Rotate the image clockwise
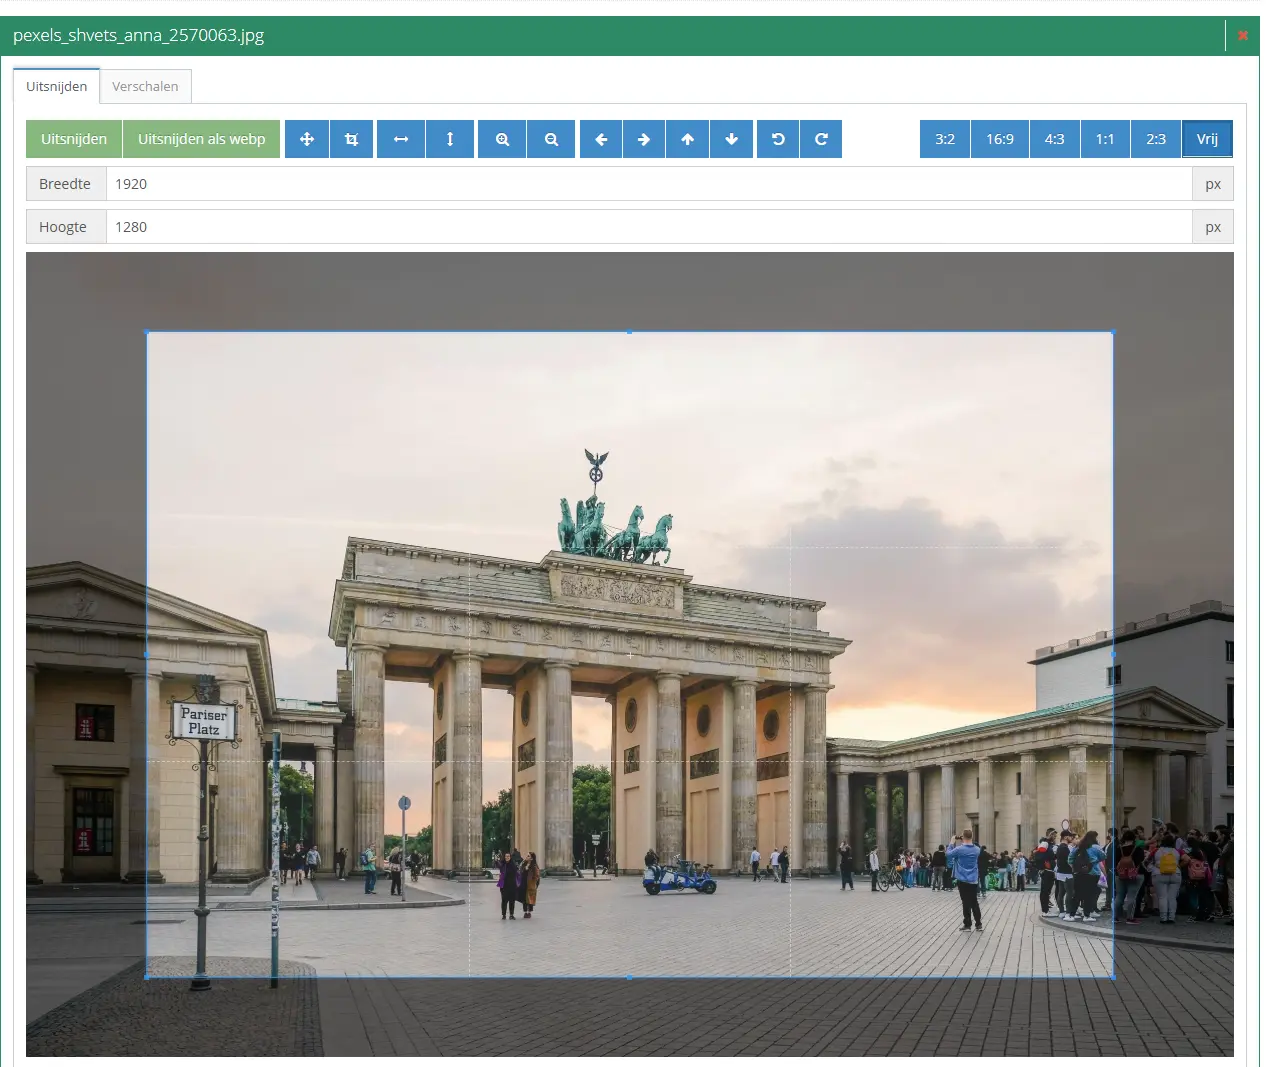This screenshot has height=1067, width=1280. tap(821, 139)
